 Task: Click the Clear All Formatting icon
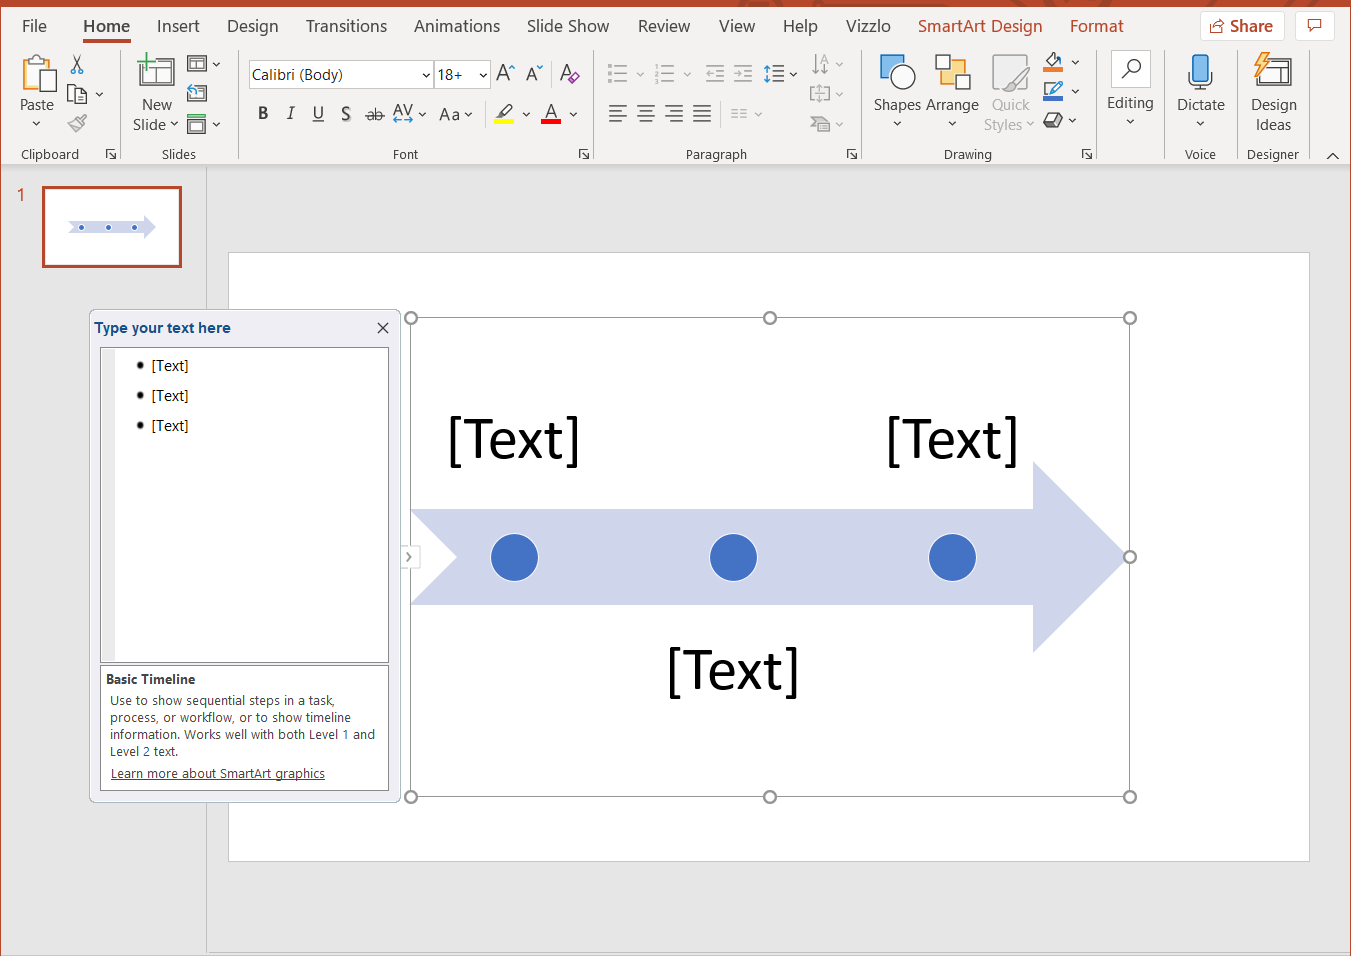pyautogui.click(x=569, y=74)
